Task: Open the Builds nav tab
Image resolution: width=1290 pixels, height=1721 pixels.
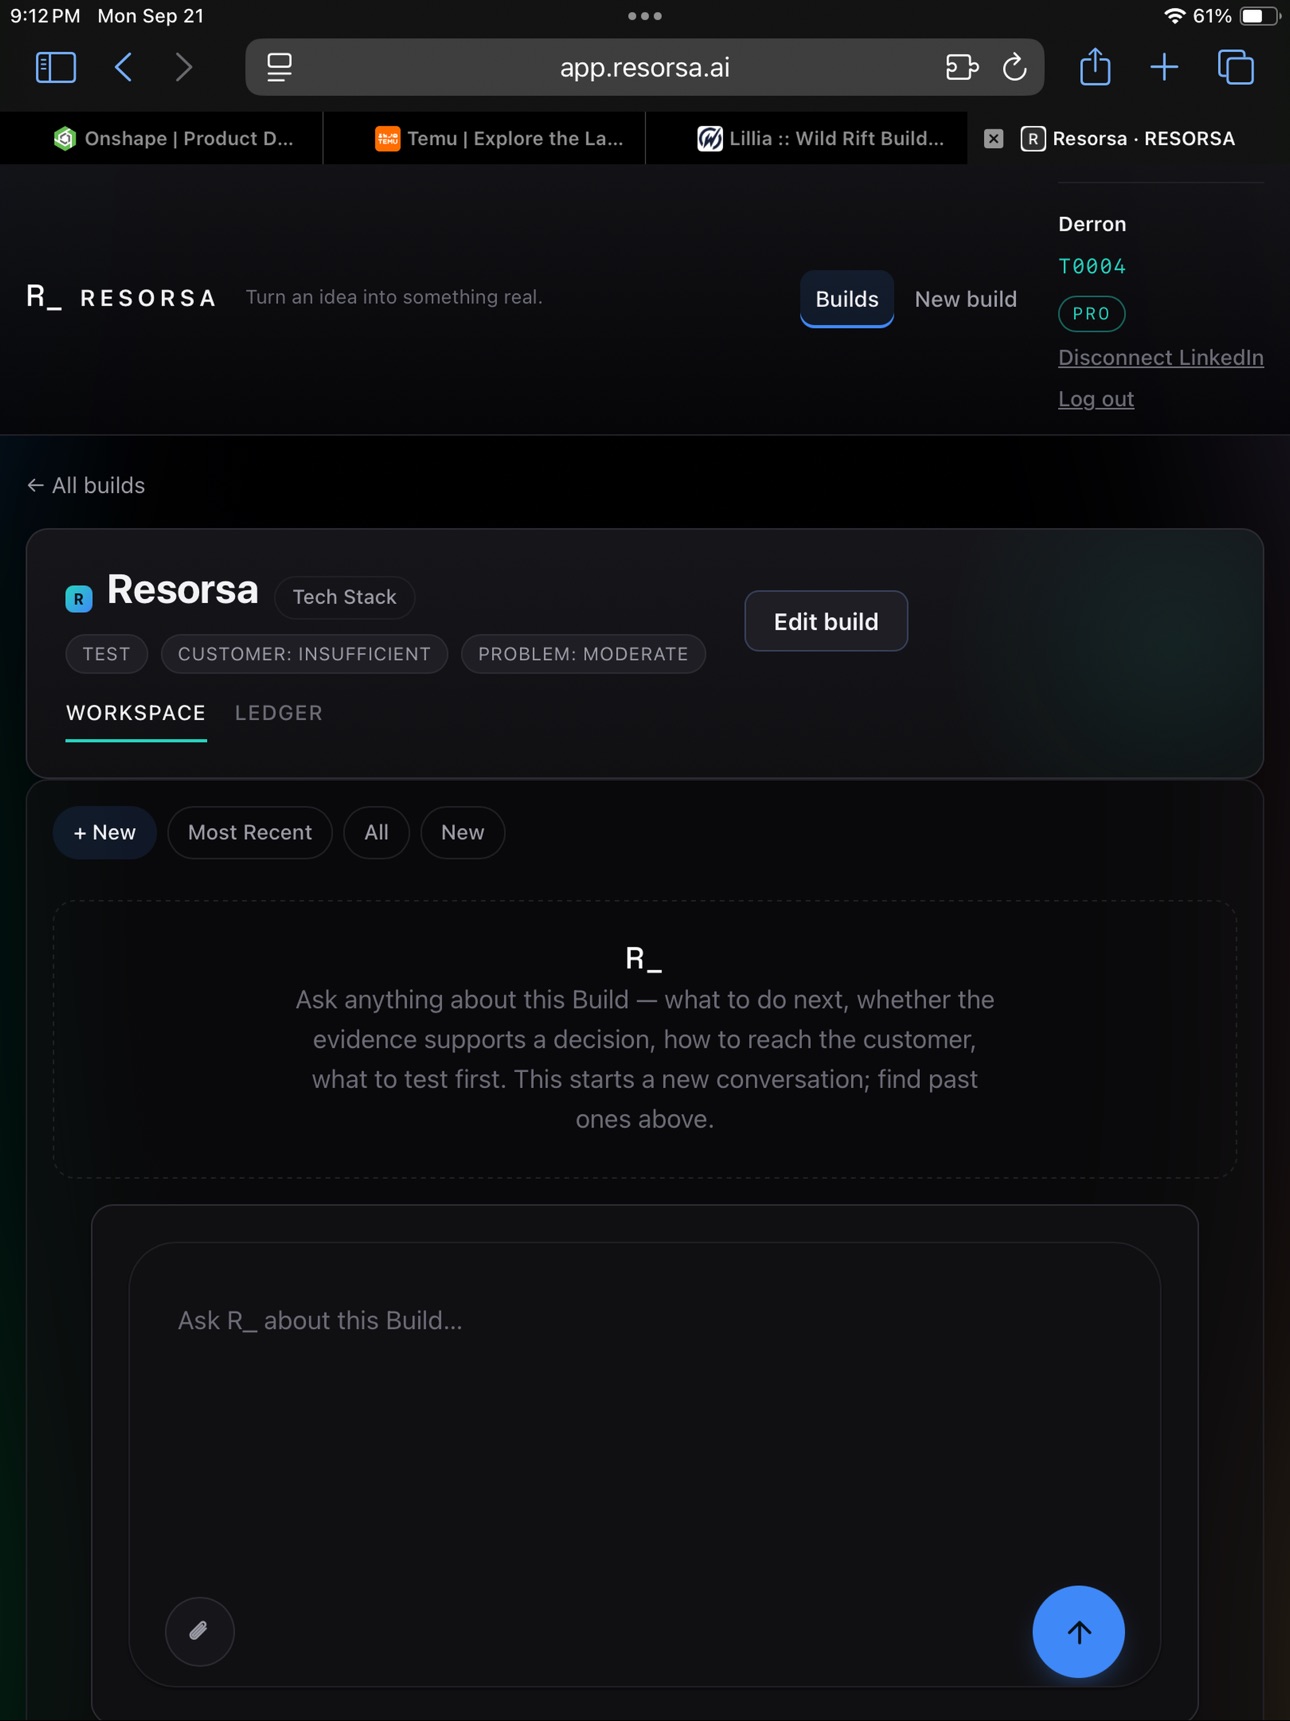Action: coord(846,299)
